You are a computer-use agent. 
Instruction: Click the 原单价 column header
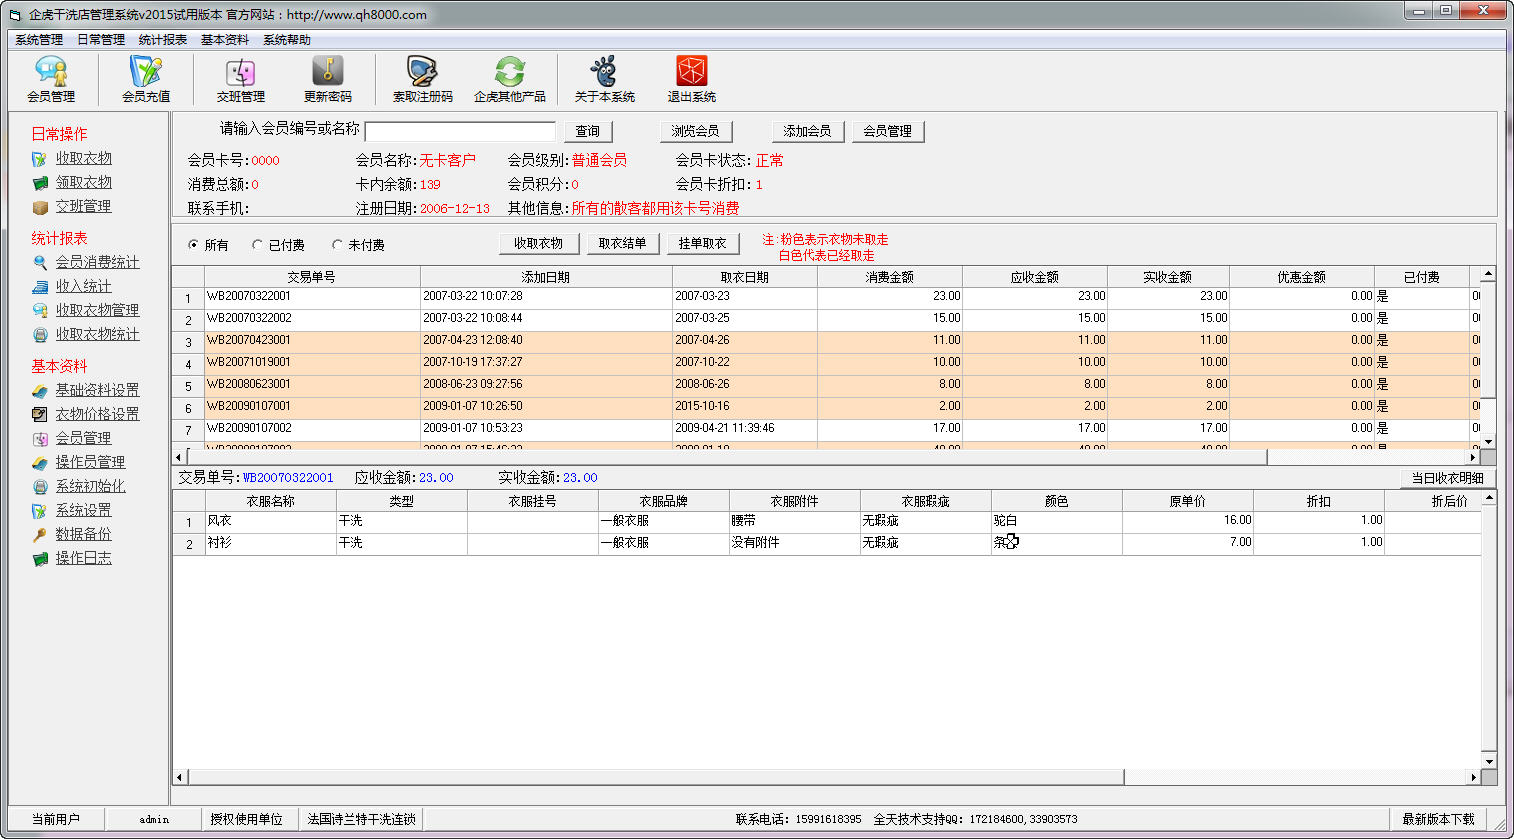[x=1188, y=501]
